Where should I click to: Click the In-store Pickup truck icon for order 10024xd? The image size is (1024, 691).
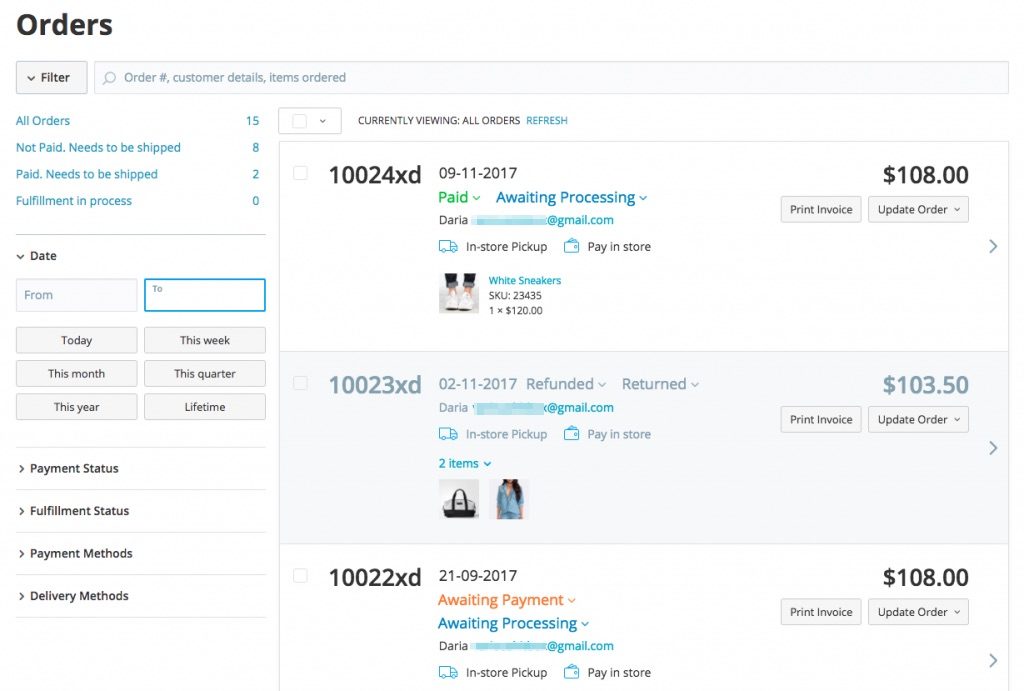(448, 246)
